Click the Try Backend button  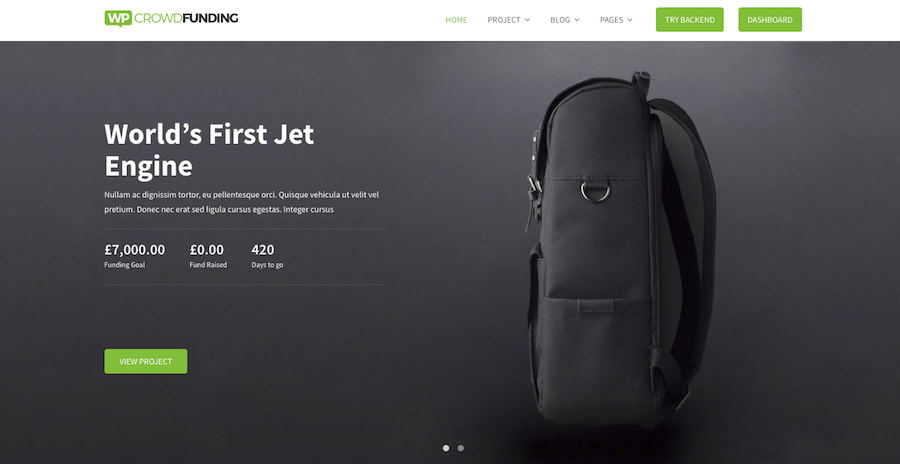click(689, 20)
